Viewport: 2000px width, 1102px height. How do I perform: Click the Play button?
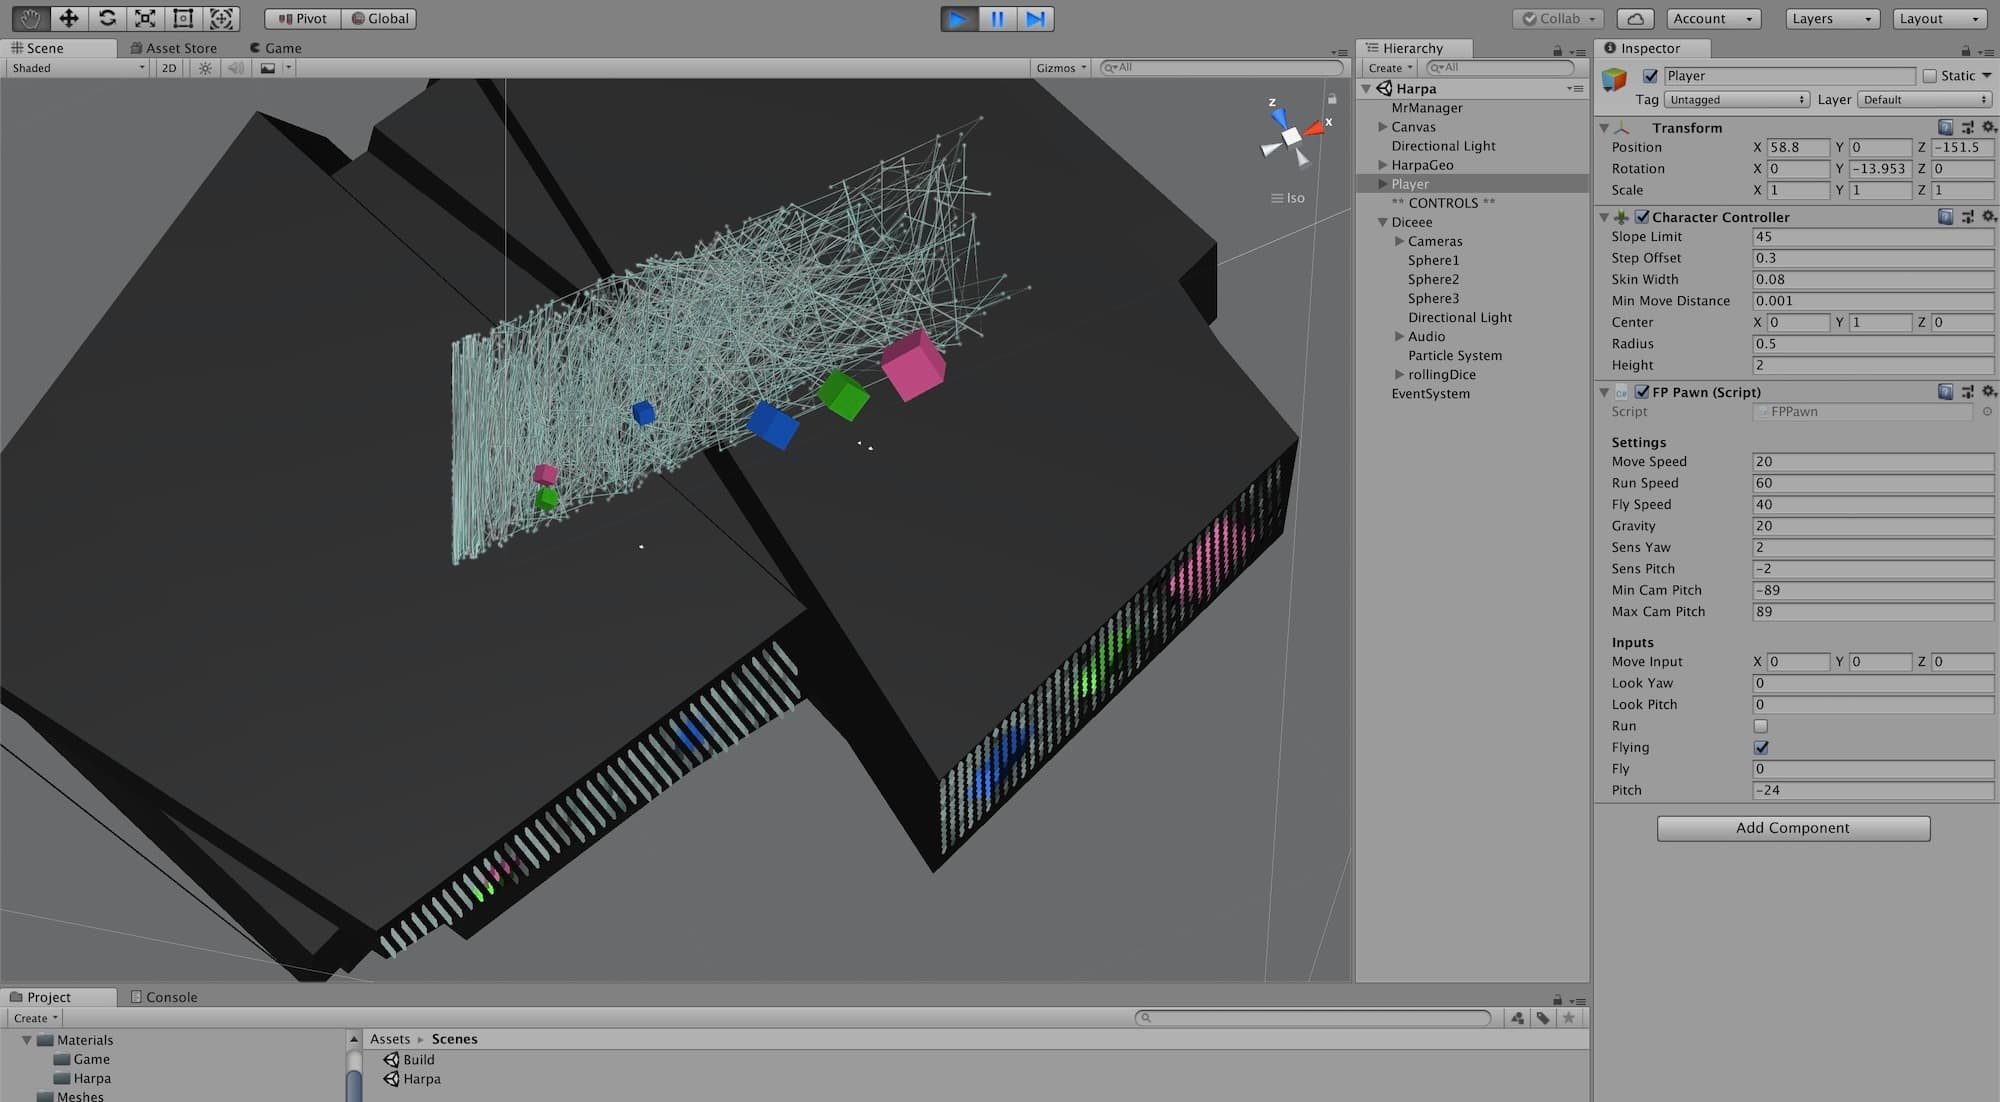[x=959, y=18]
